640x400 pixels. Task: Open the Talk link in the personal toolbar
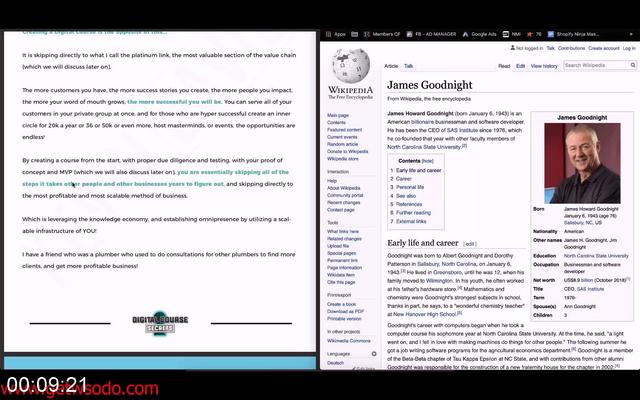pyautogui.click(x=550, y=48)
